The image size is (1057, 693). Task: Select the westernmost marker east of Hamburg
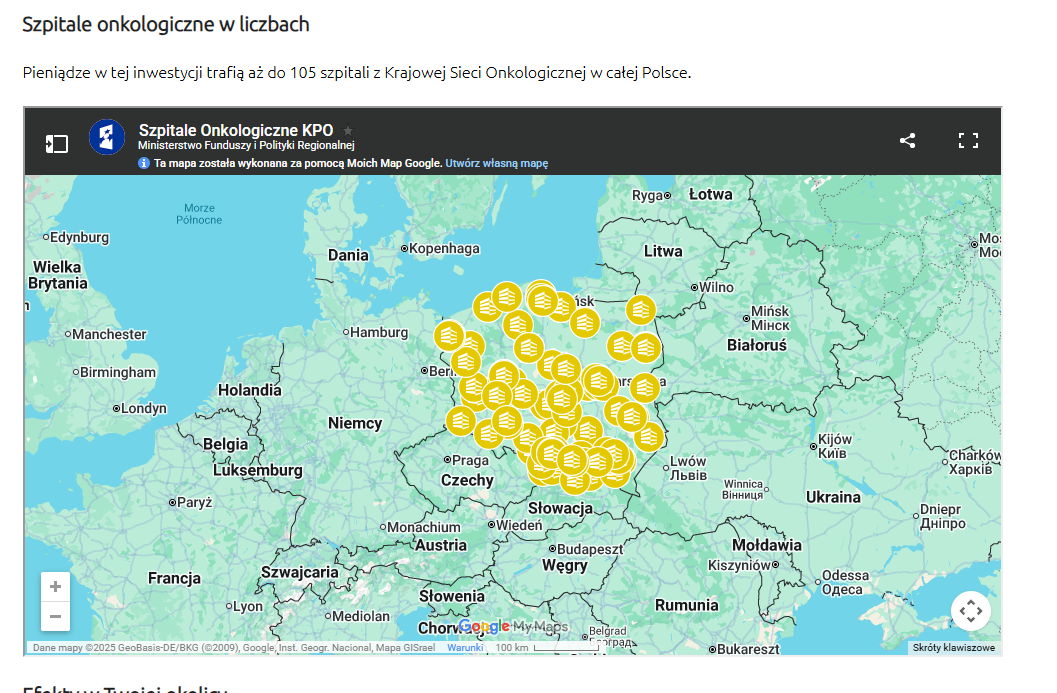(449, 335)
